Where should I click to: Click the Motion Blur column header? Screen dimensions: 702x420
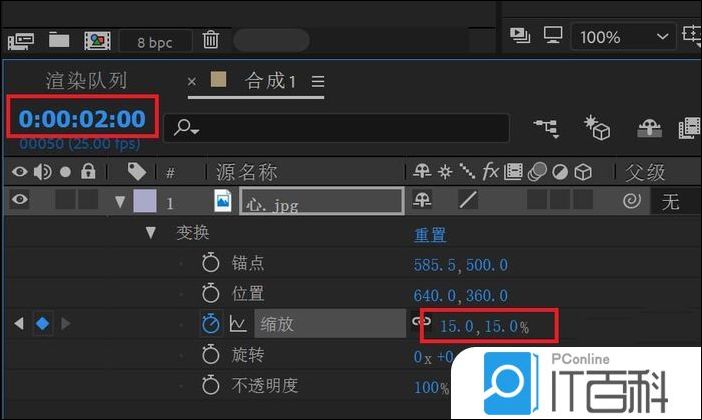coord(537,172)
